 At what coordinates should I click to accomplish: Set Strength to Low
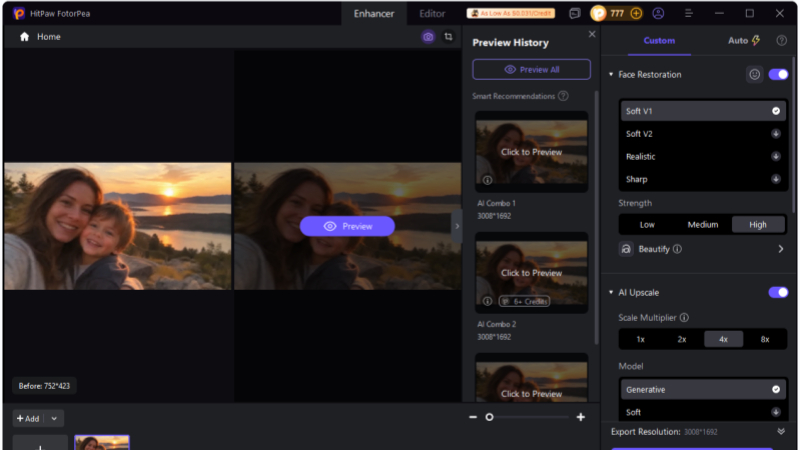point(647,224)
